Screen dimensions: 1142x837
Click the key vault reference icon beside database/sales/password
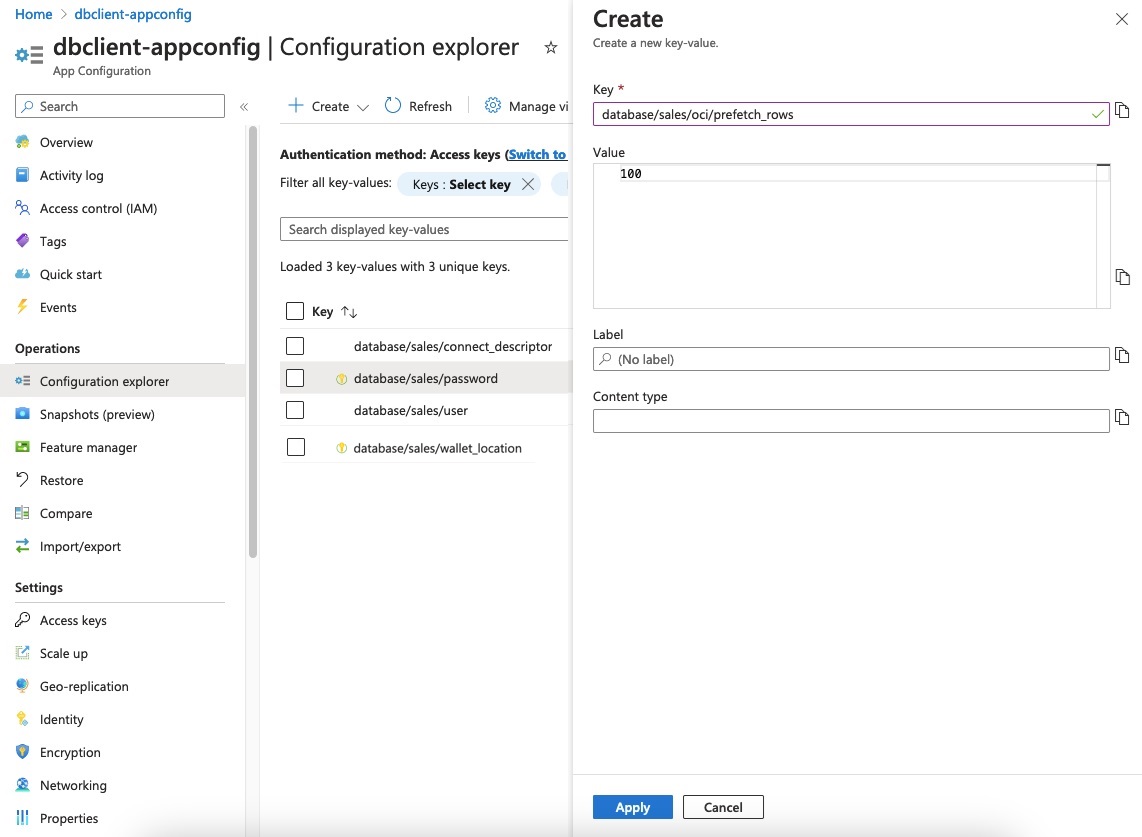(341, 379)
